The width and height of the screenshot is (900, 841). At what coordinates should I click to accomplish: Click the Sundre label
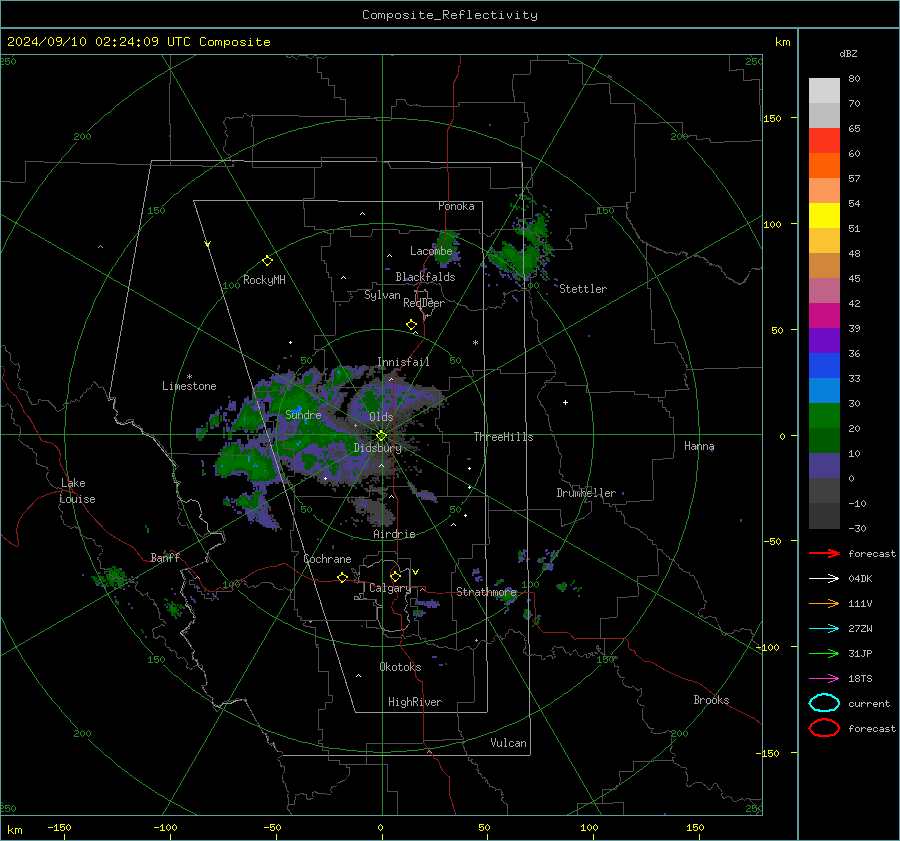coord(303,414)
